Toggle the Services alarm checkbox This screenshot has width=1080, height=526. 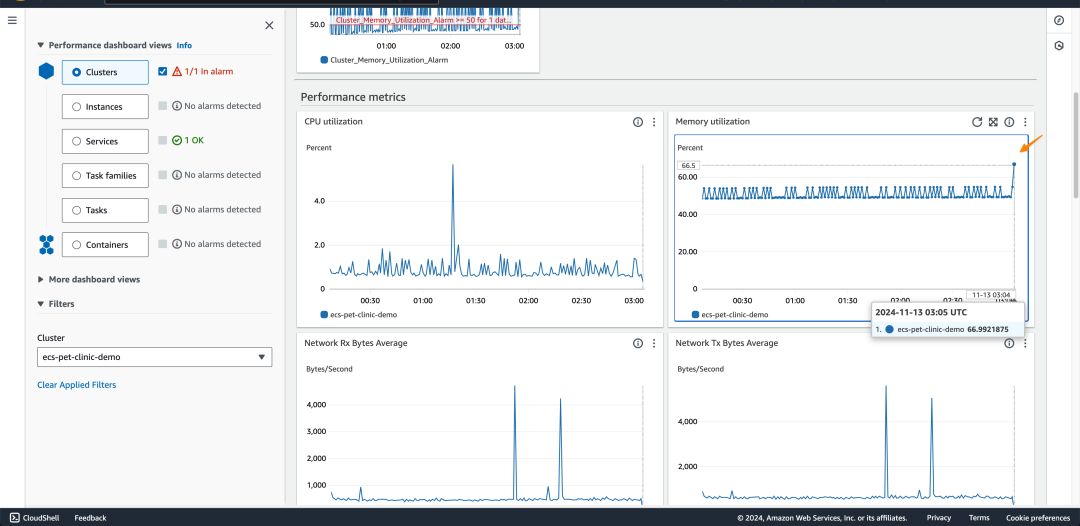click(x=163, y=140)
